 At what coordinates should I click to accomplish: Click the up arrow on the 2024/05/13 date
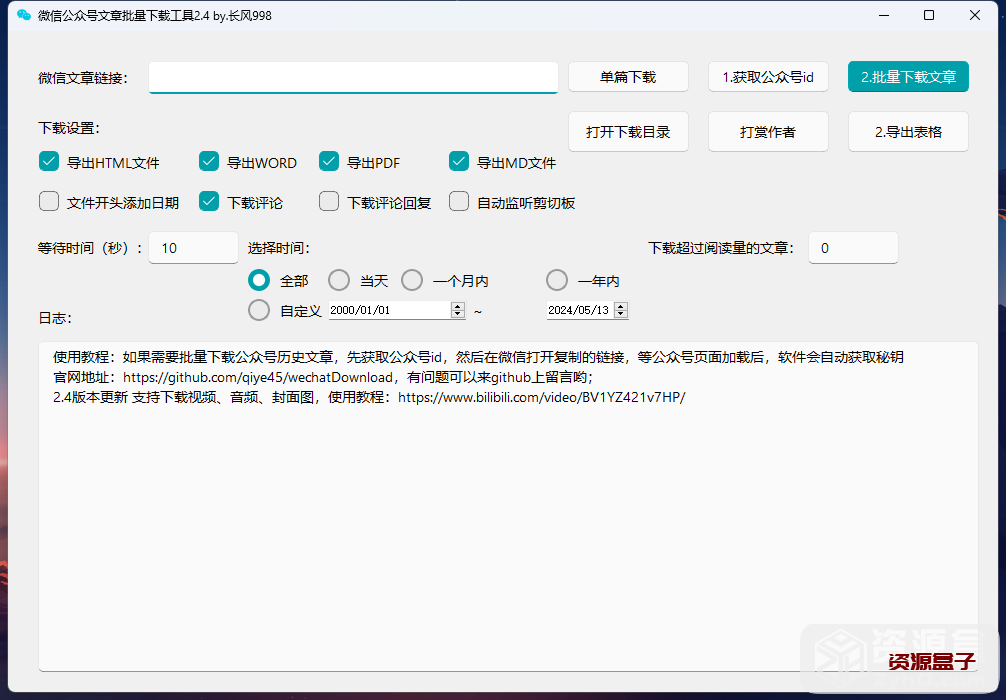click(621, 305)
